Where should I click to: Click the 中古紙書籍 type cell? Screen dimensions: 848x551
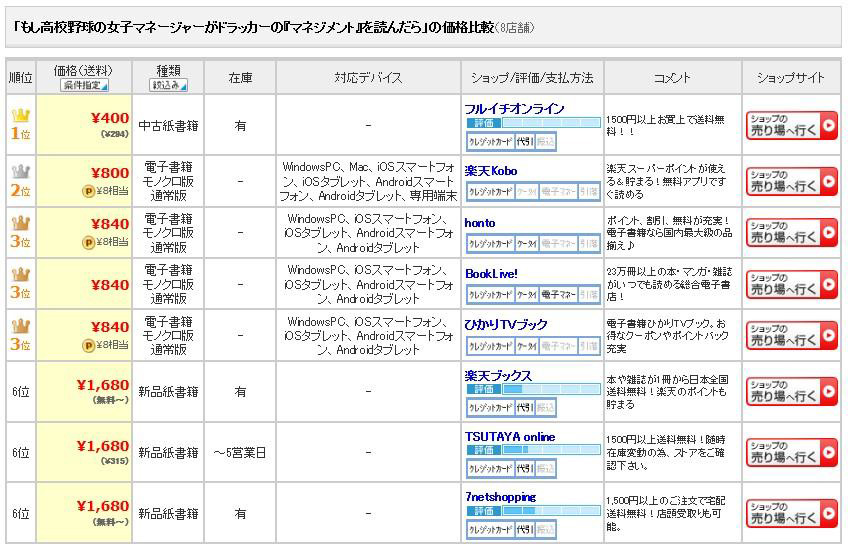pyautogui.click(x=168, y=125)
